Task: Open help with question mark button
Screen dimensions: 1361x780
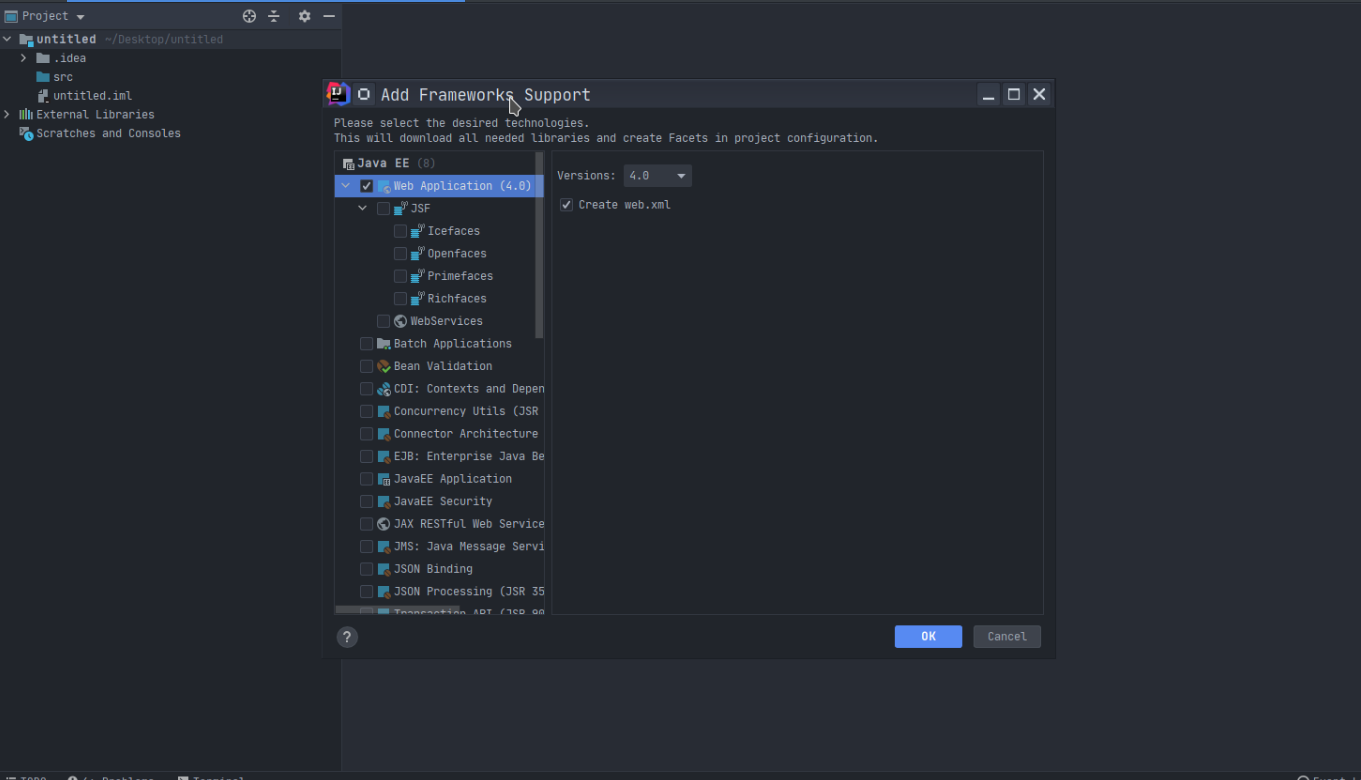Action: pyautogui.click(x=347, y=637)
